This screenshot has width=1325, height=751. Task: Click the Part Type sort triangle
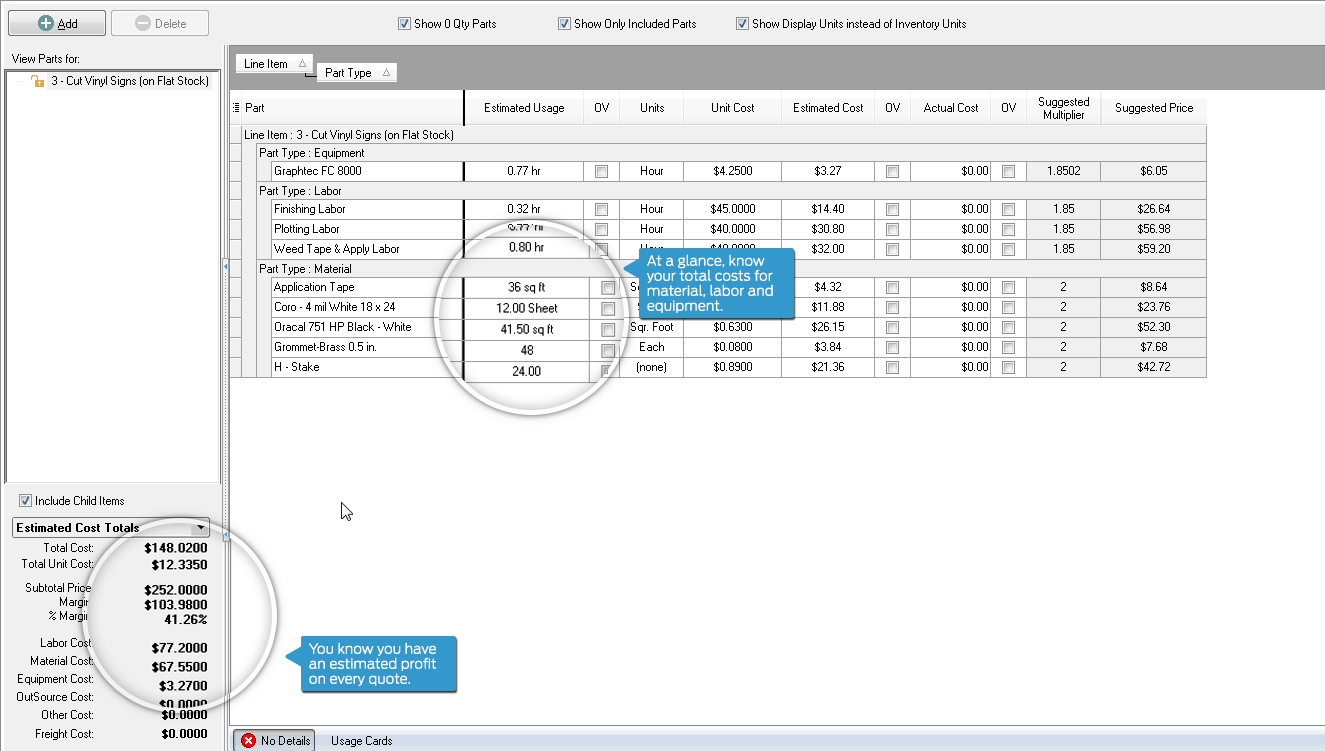[386, 72]
